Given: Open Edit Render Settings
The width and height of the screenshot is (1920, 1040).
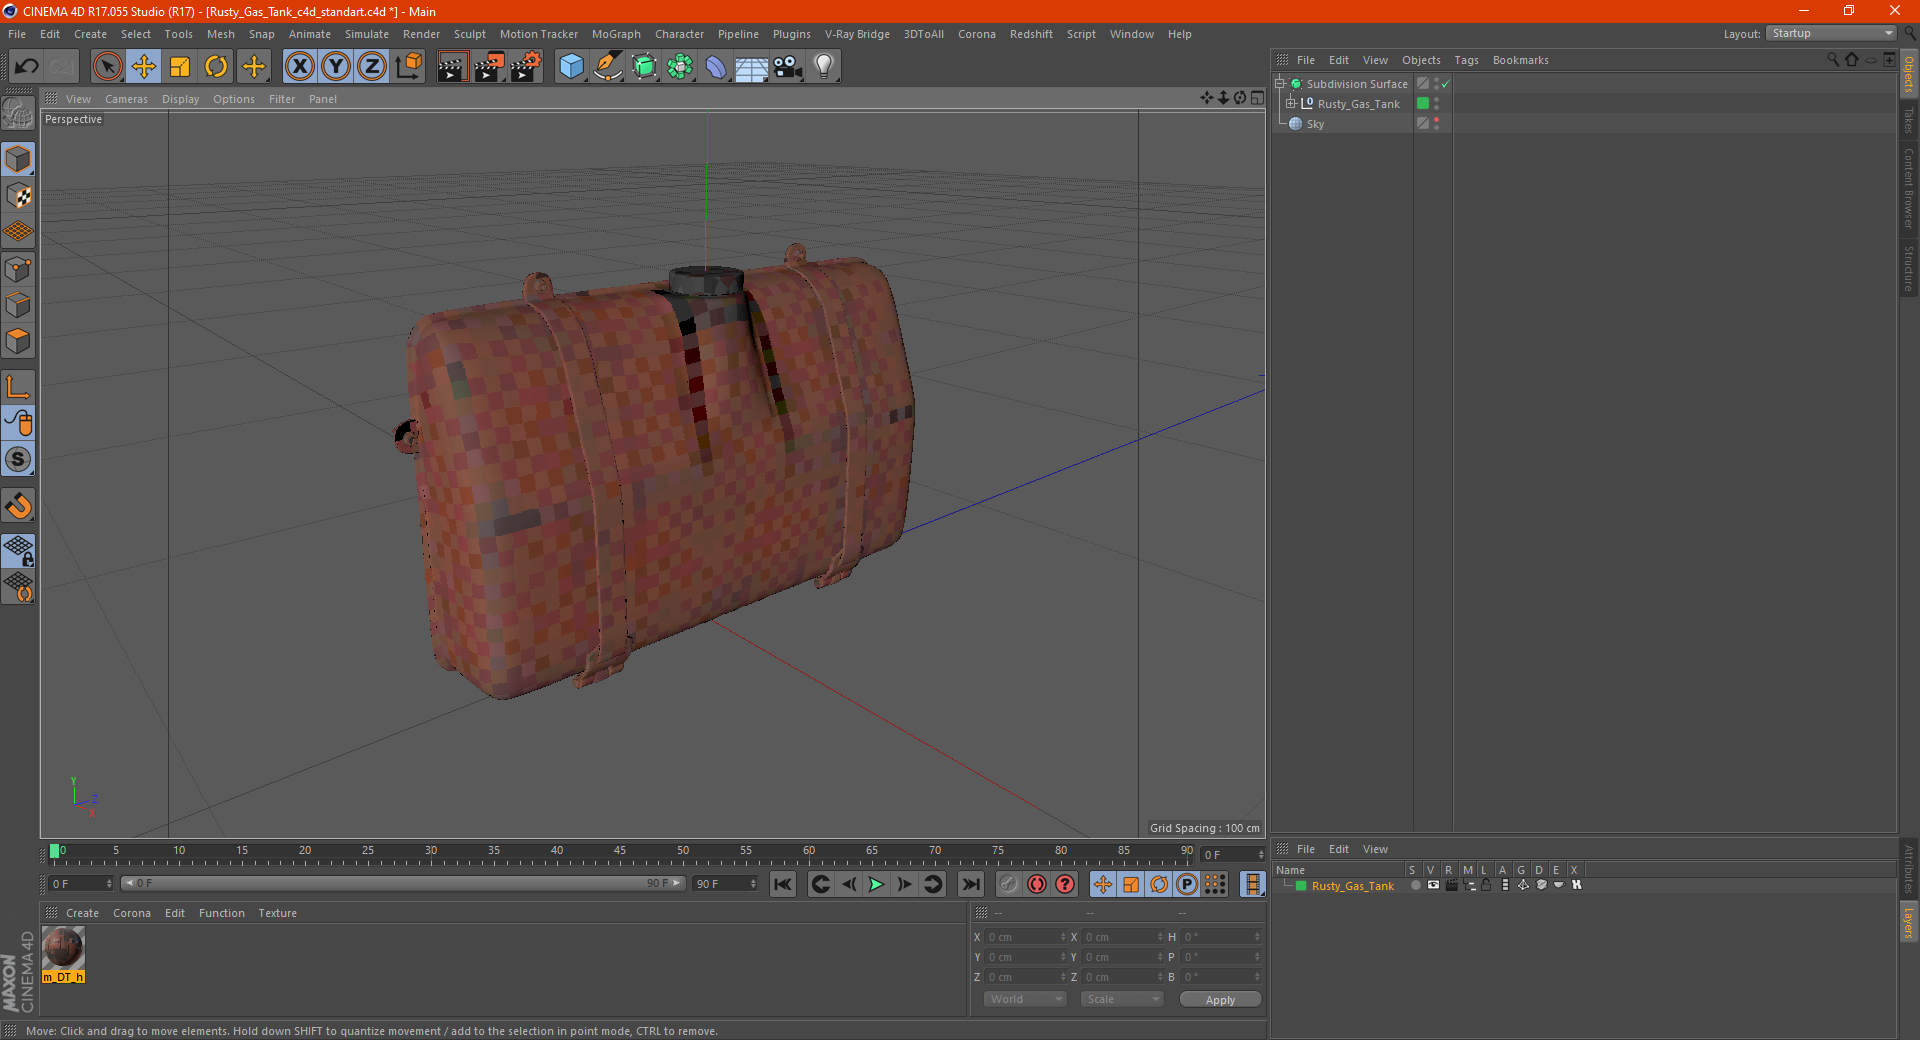Looking at the screenshot, I should (526, 67).
